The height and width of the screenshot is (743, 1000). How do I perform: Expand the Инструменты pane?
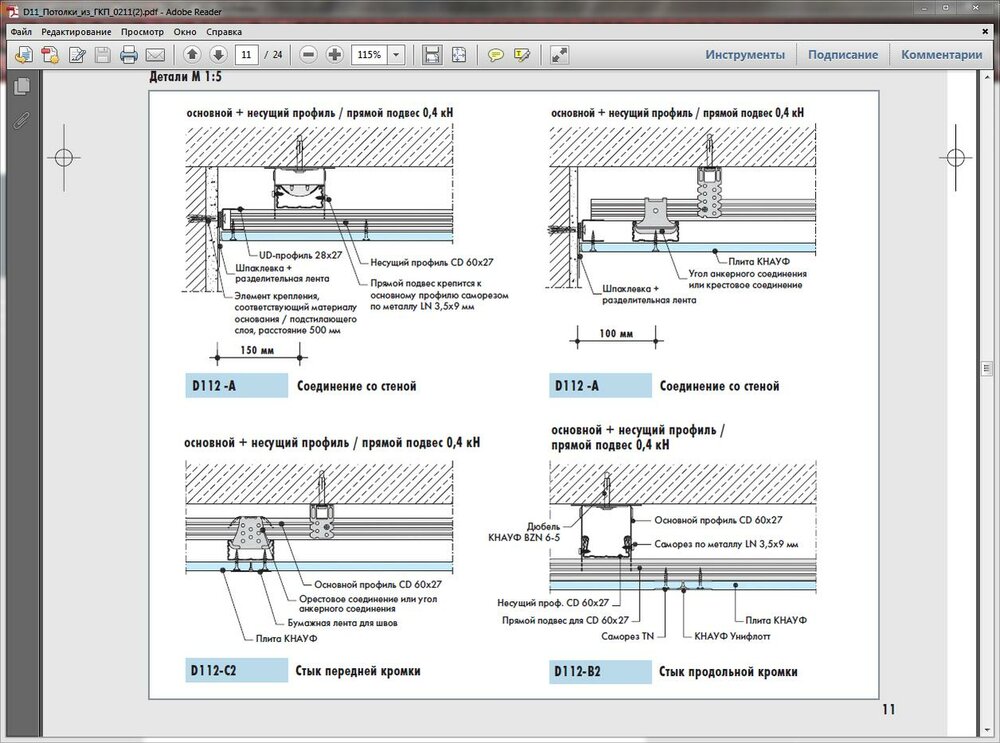[745, 55]
